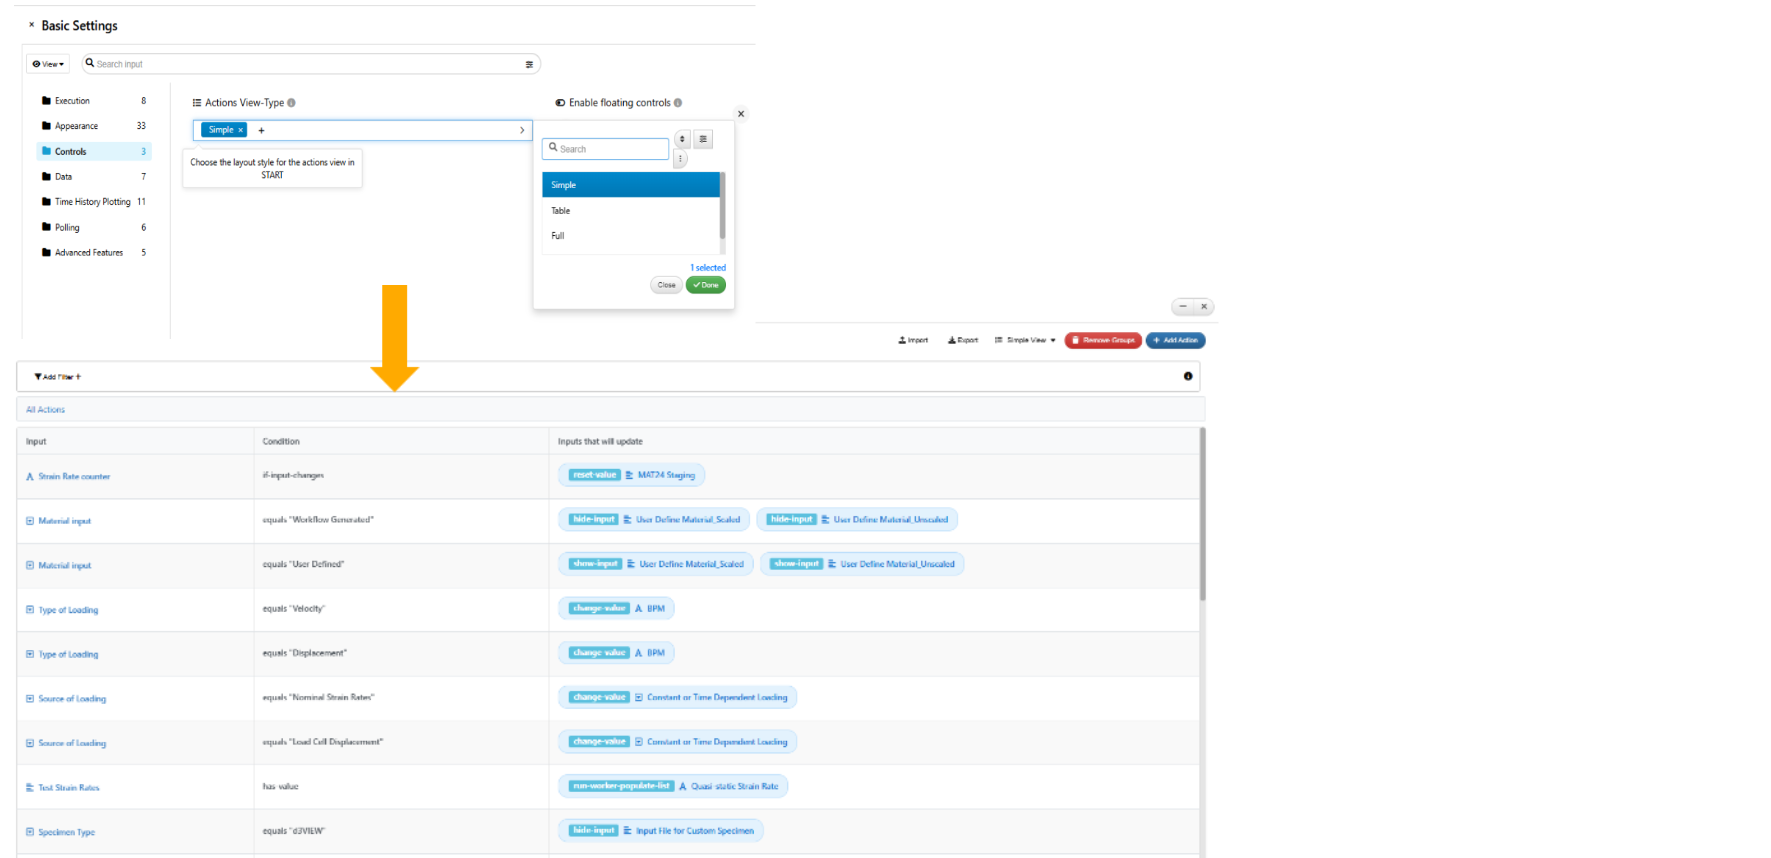Image resolution: width=1771 pixels, height=858 pixels.
Task: Open the Time History Plotting category
Action: coord(92,202)
